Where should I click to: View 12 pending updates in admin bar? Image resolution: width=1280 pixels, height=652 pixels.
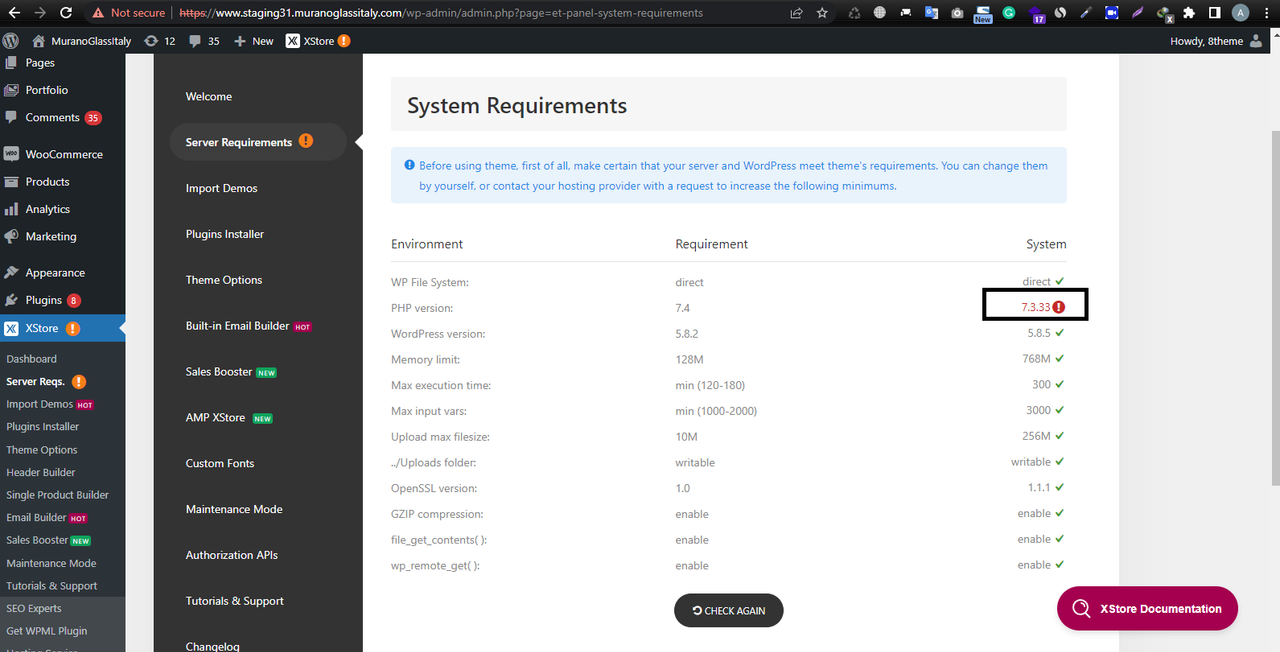click(159, 41)
